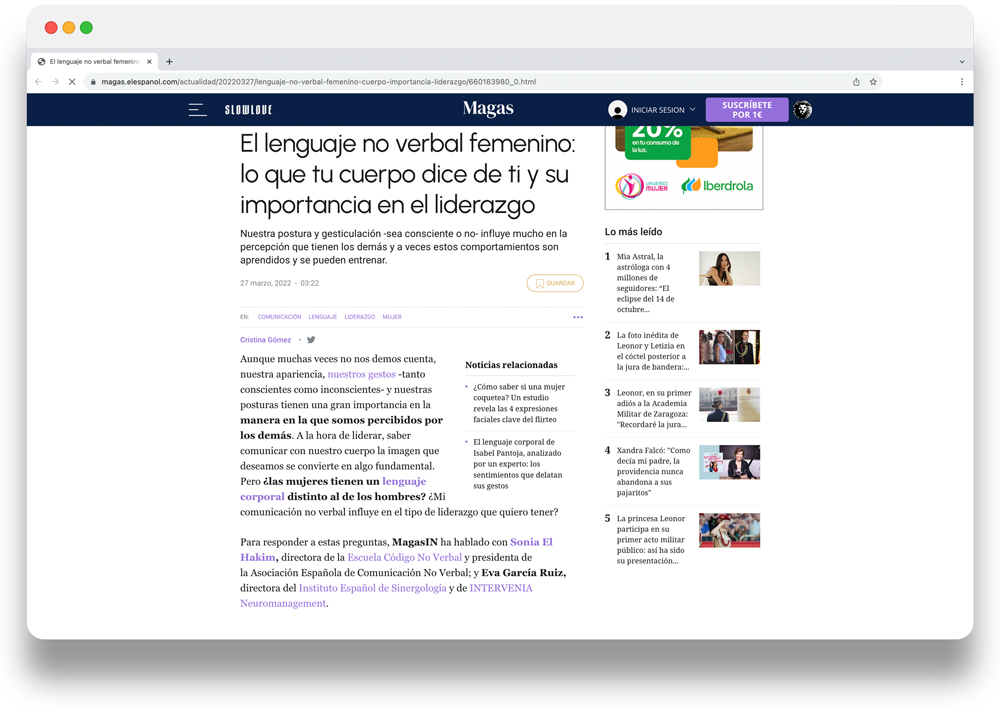This screenshot has height=717, width=1000.
Task: Click the lock icon in address bar
Action: click(x=93, y=82)
